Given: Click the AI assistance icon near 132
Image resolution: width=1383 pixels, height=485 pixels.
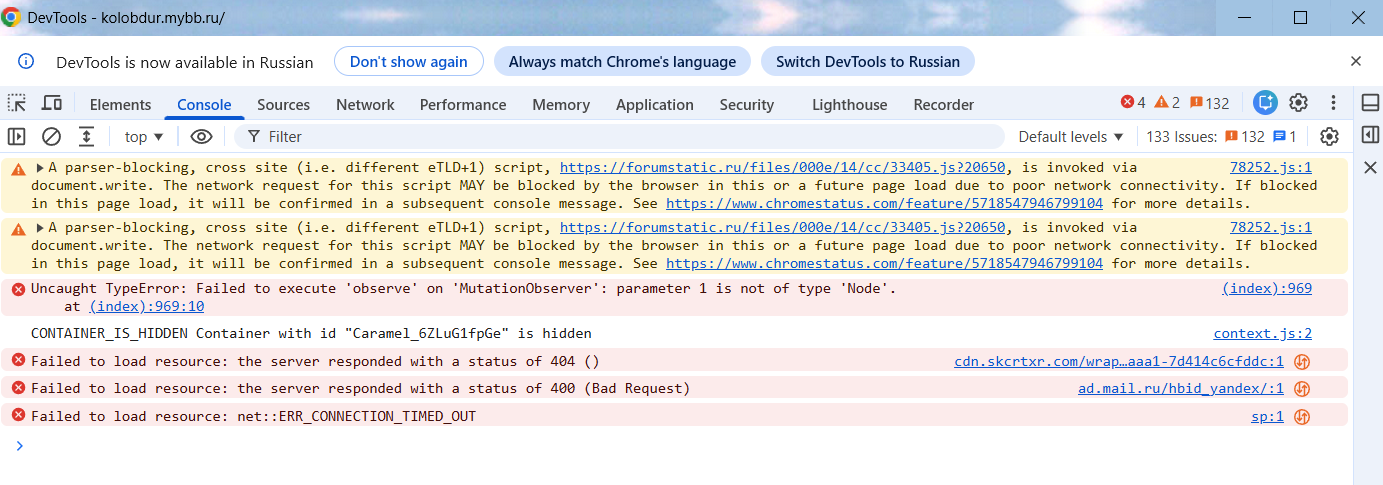Looking at the screenshot, I should pyautogui.click(x=1266, y=103).
